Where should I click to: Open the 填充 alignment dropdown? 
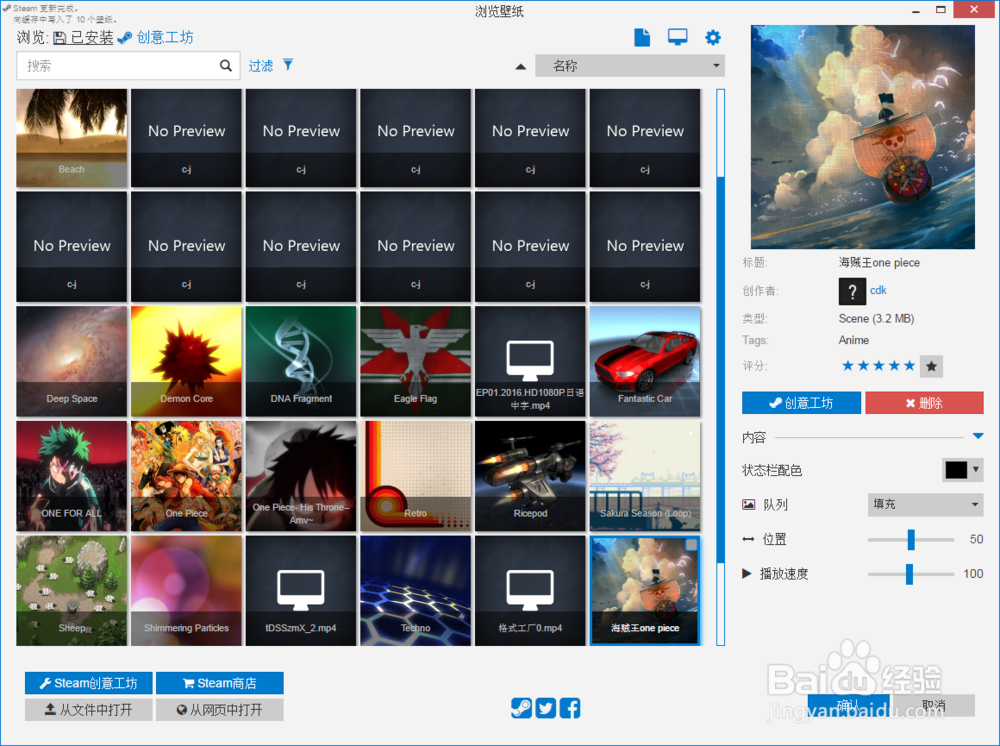pos(925,504)
